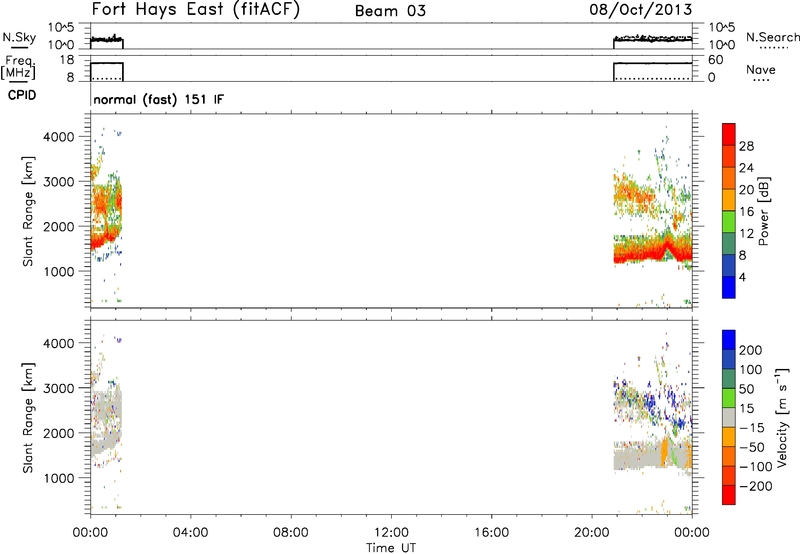
Task: Click "Slant Range [km]" label of velocity panel
Action: [28, 418]
